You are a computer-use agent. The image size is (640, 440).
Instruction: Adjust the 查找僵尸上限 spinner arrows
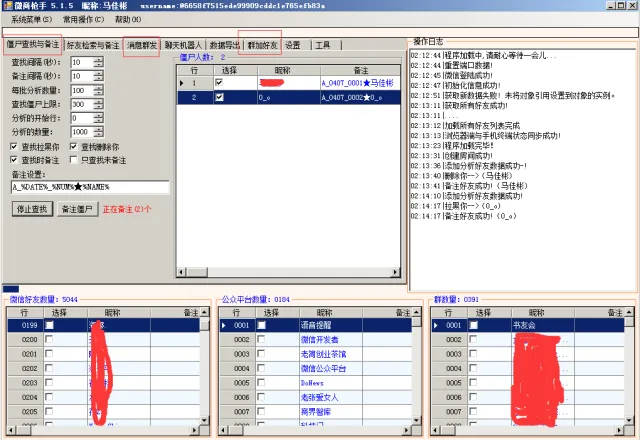click(99, 104)
